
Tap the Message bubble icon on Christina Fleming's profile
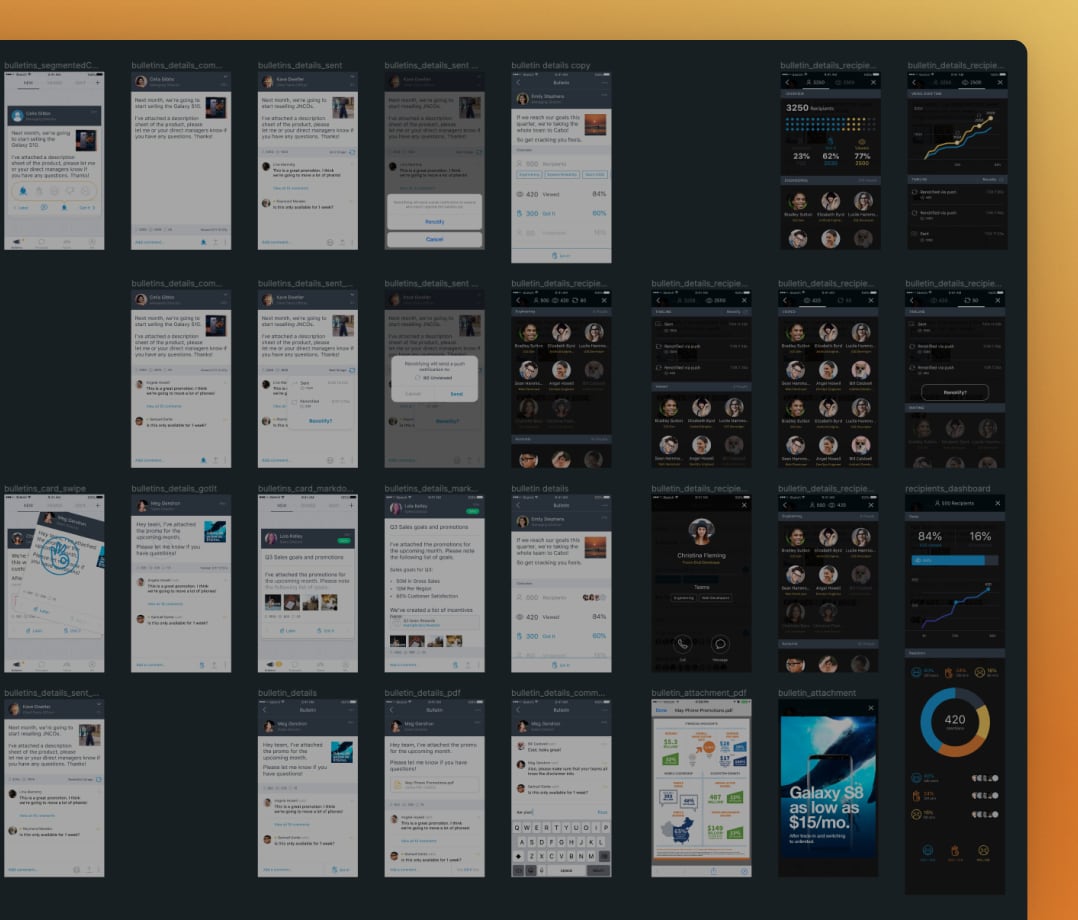719,644
